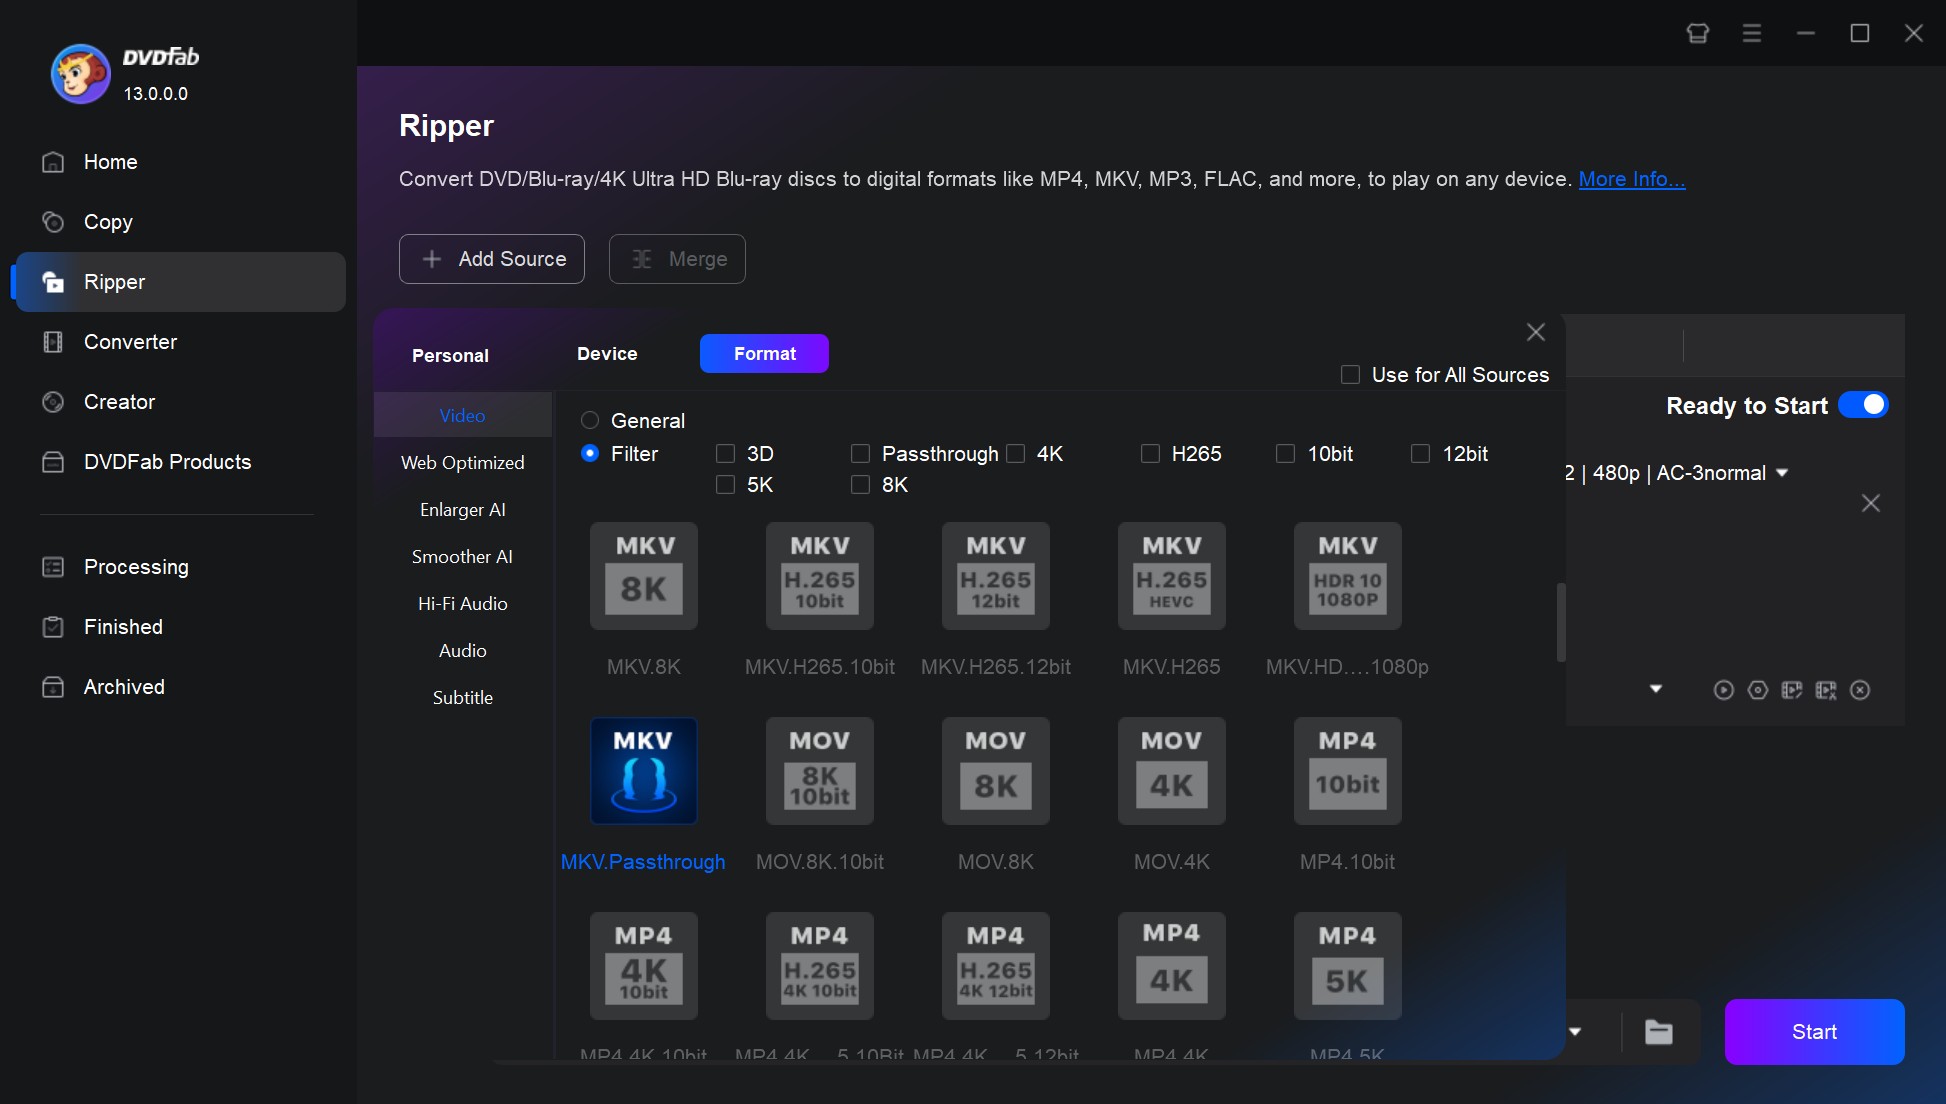The width and height of the screenshot is (1946, 1104).
Task: Enable the 3D filter checkbox
Action: (726, 454)
